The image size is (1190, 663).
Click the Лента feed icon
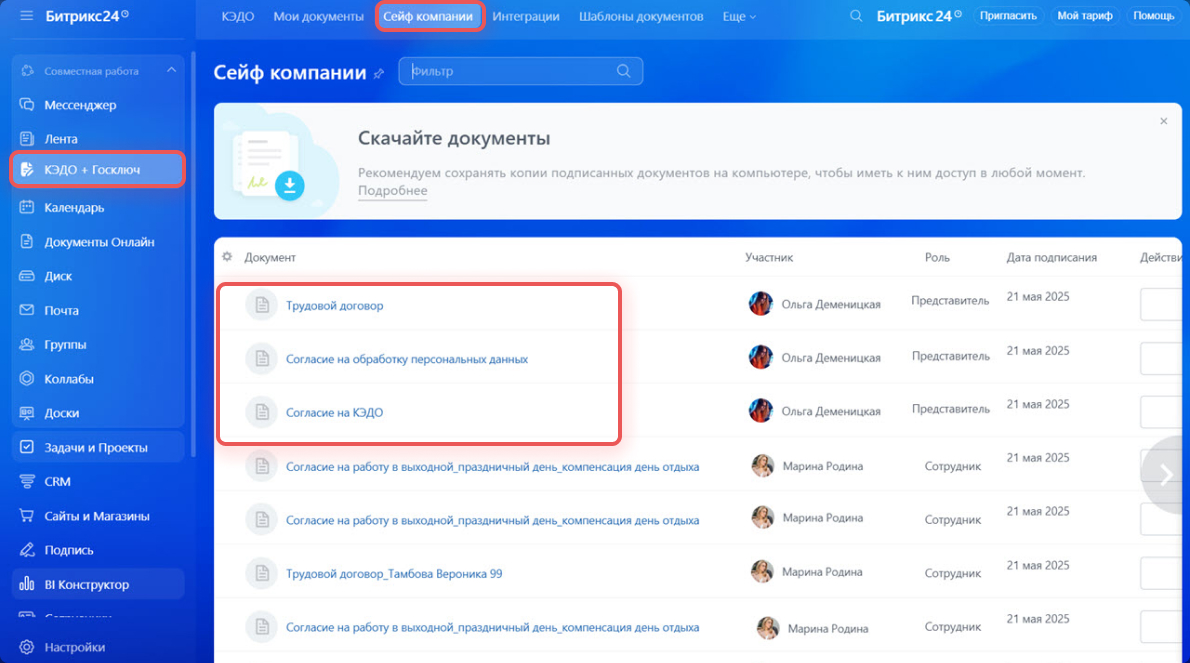(27, 139)
